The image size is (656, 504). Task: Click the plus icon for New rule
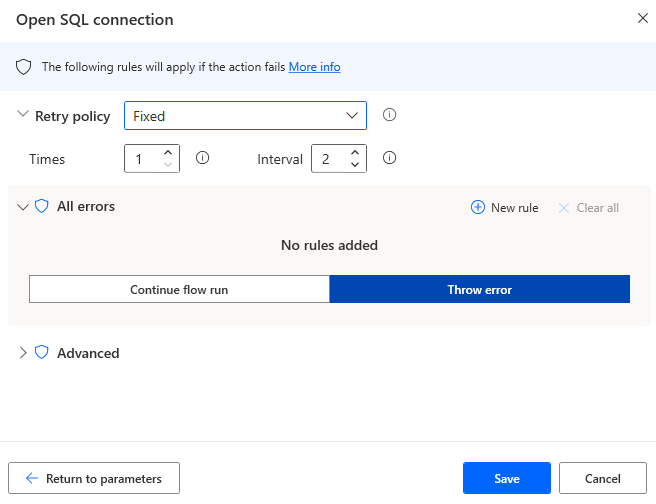point(478,207)
